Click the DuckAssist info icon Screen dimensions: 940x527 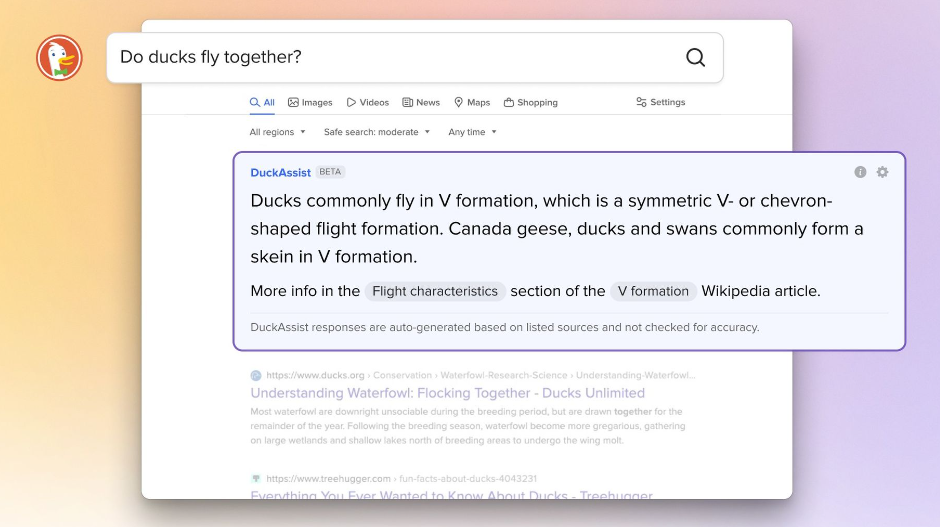click(860, 172)
